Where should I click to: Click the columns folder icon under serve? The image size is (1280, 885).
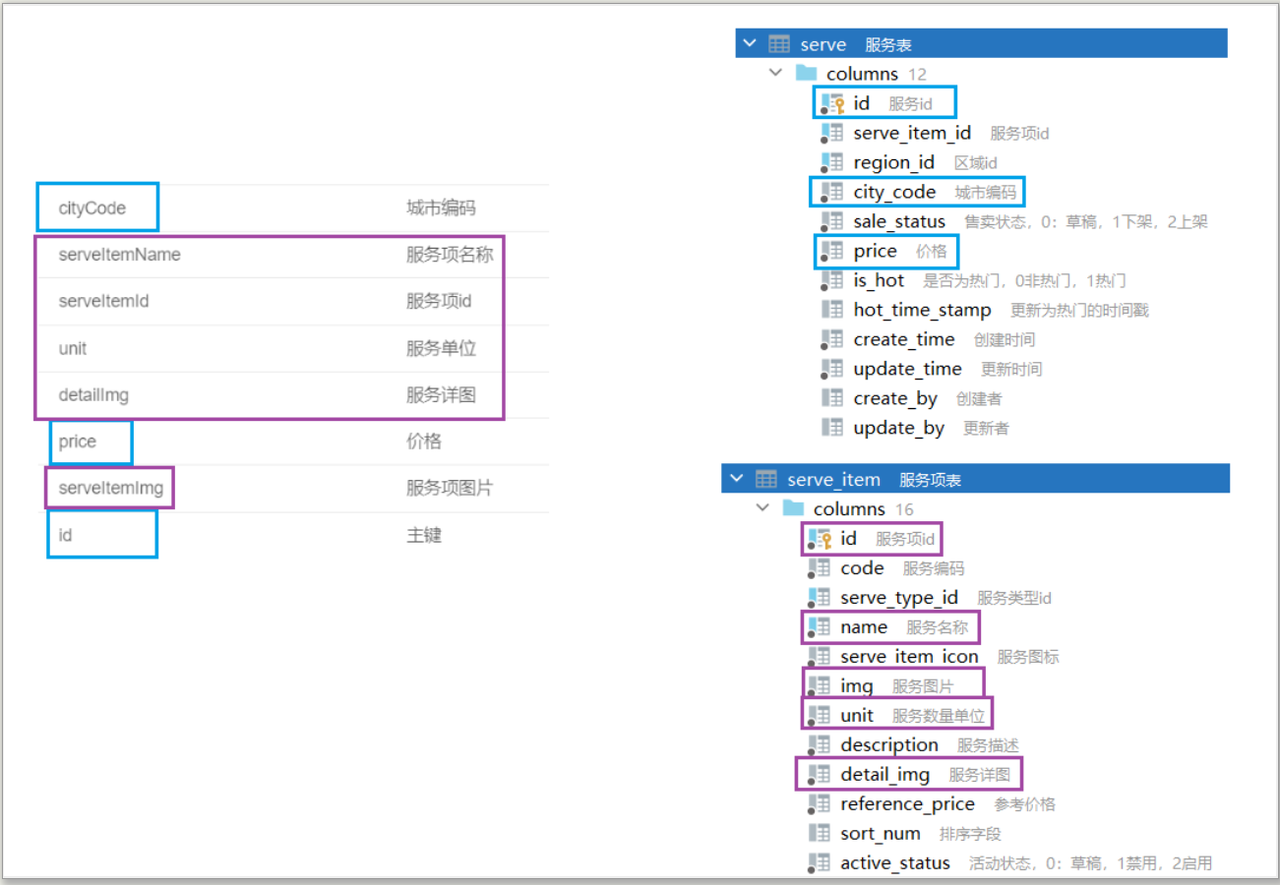point(806,73)
